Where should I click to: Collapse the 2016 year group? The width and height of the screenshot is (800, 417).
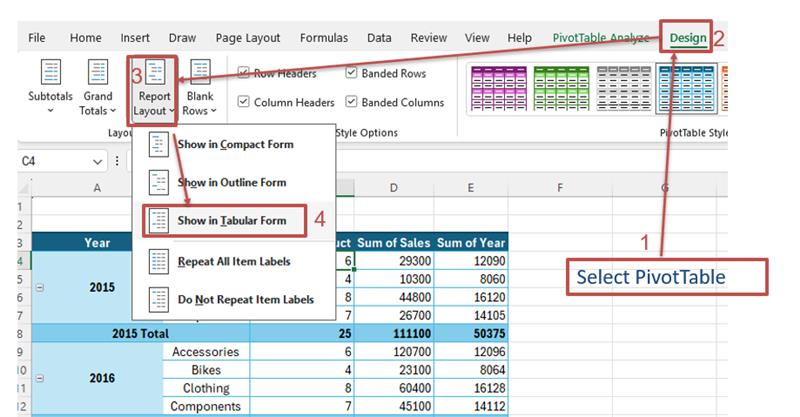point(40,378)
